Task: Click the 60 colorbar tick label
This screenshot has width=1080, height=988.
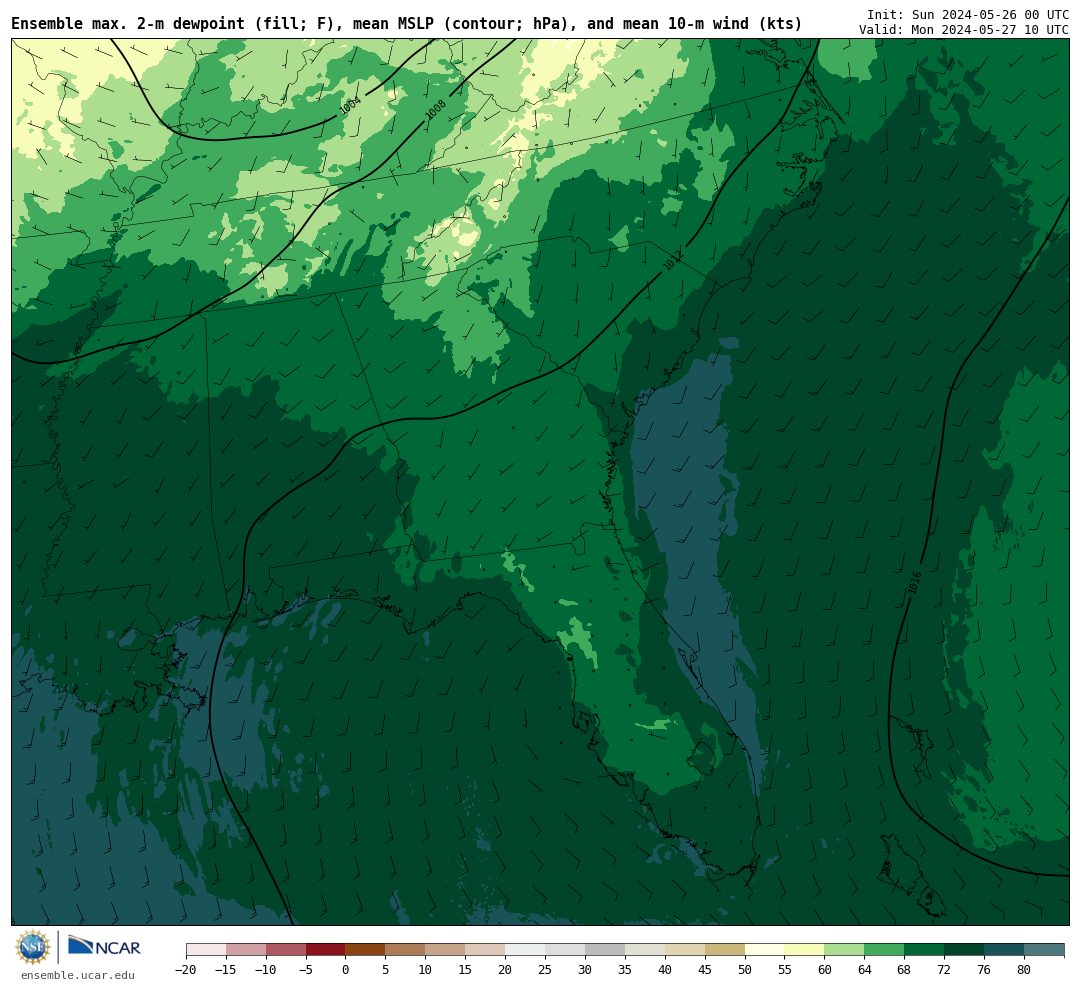Action: (x=825, y=970)
